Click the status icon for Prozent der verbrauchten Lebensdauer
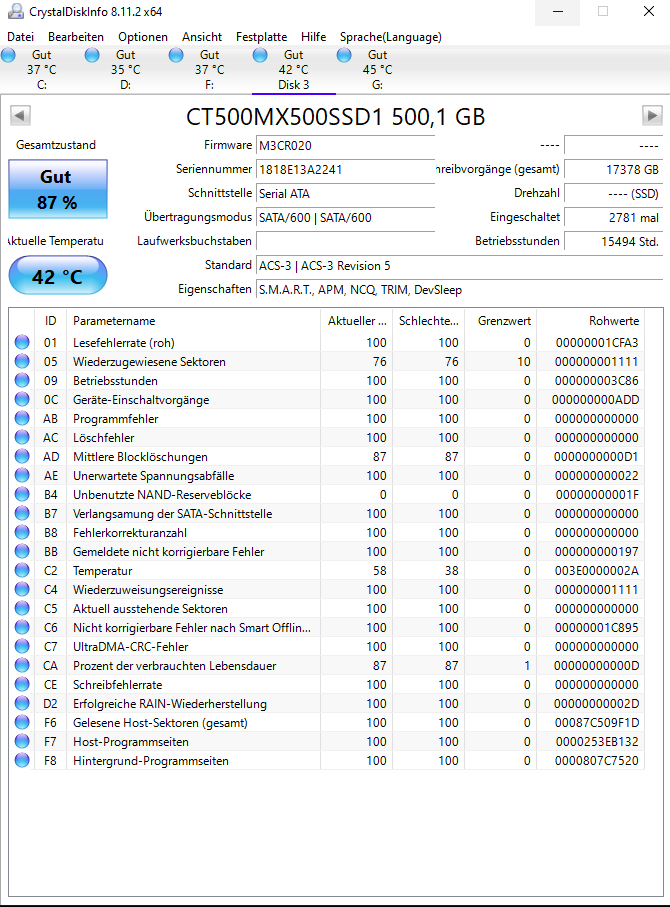 coord(22,665)
